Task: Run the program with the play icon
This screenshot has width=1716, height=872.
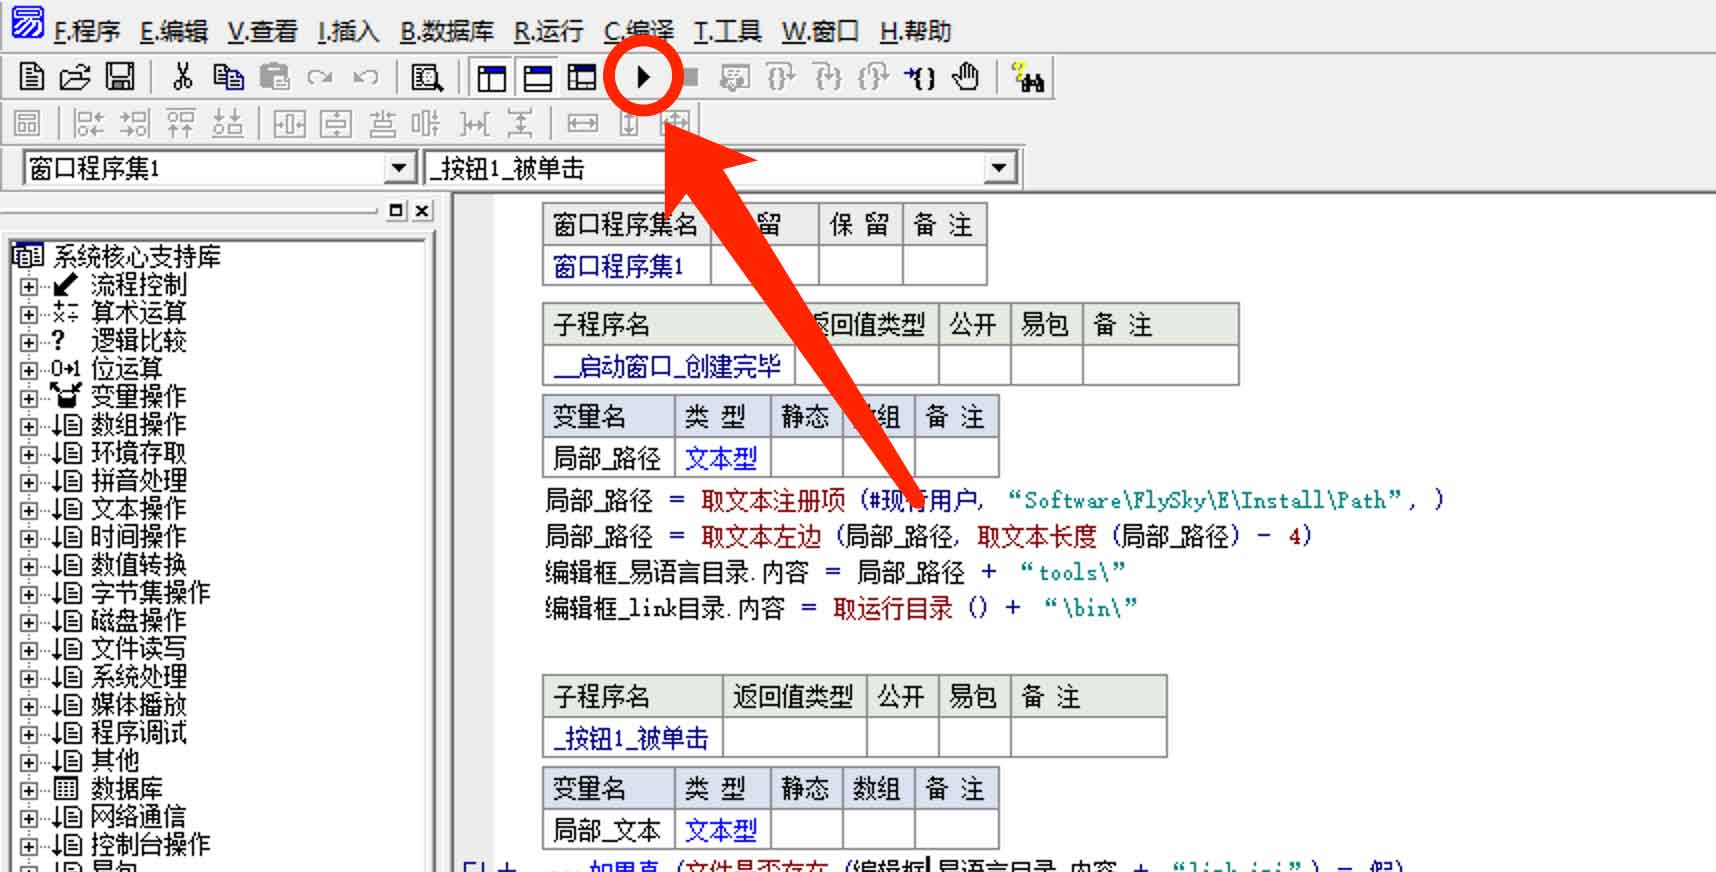Action: [643, 76]
